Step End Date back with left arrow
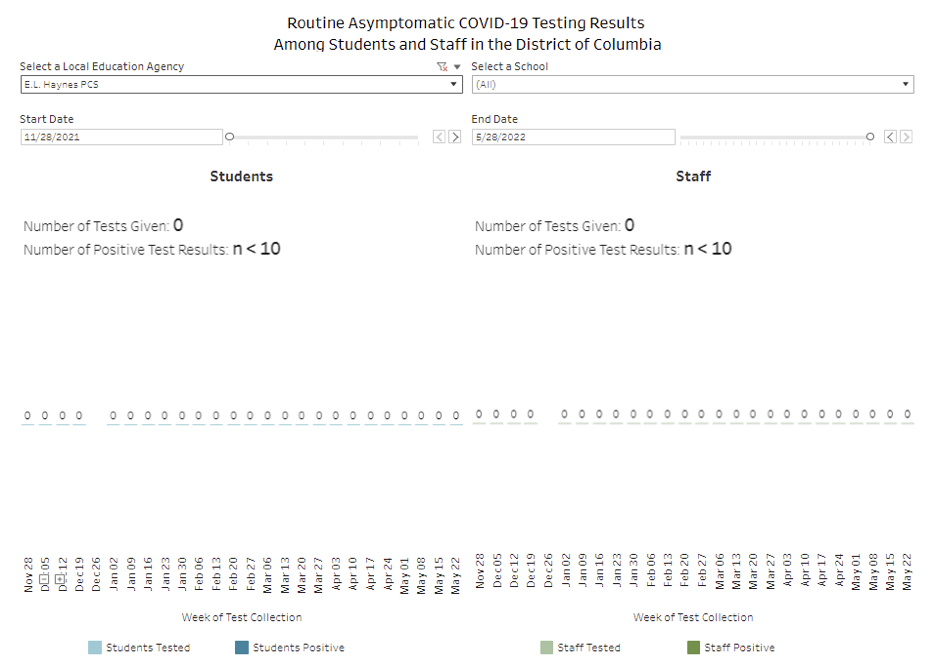Screen dimensions: 936x668 pyautogui.click(x=890, y=137)
